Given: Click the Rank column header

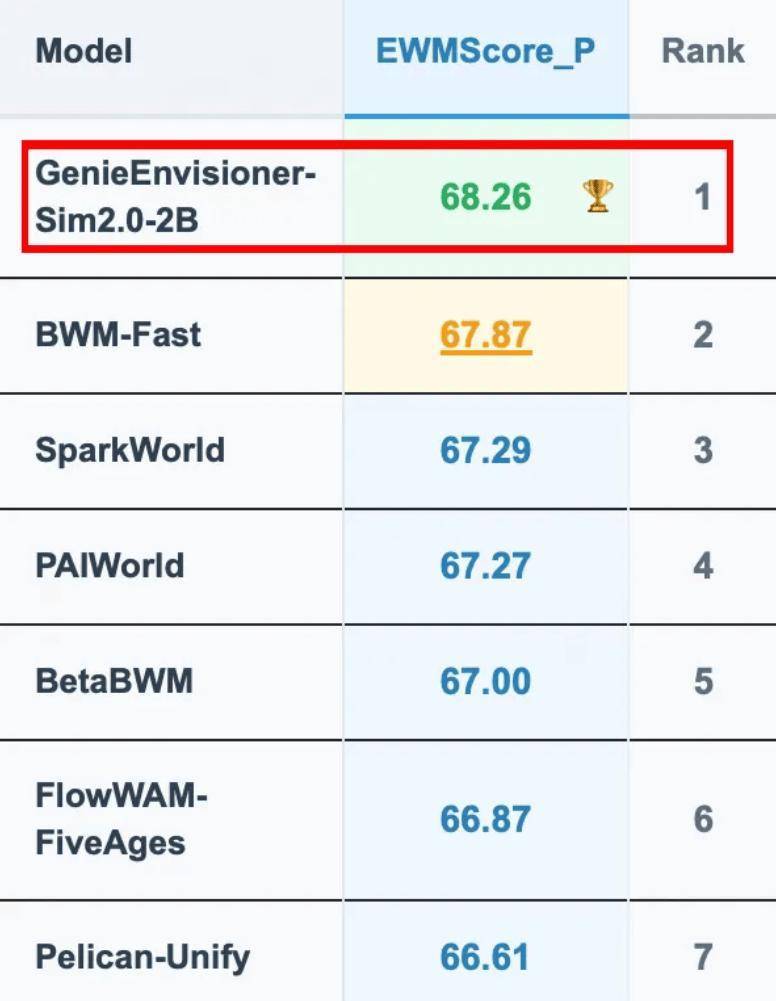Looking at the screenshot, I should pyautogui.click(x=703, y=51).
